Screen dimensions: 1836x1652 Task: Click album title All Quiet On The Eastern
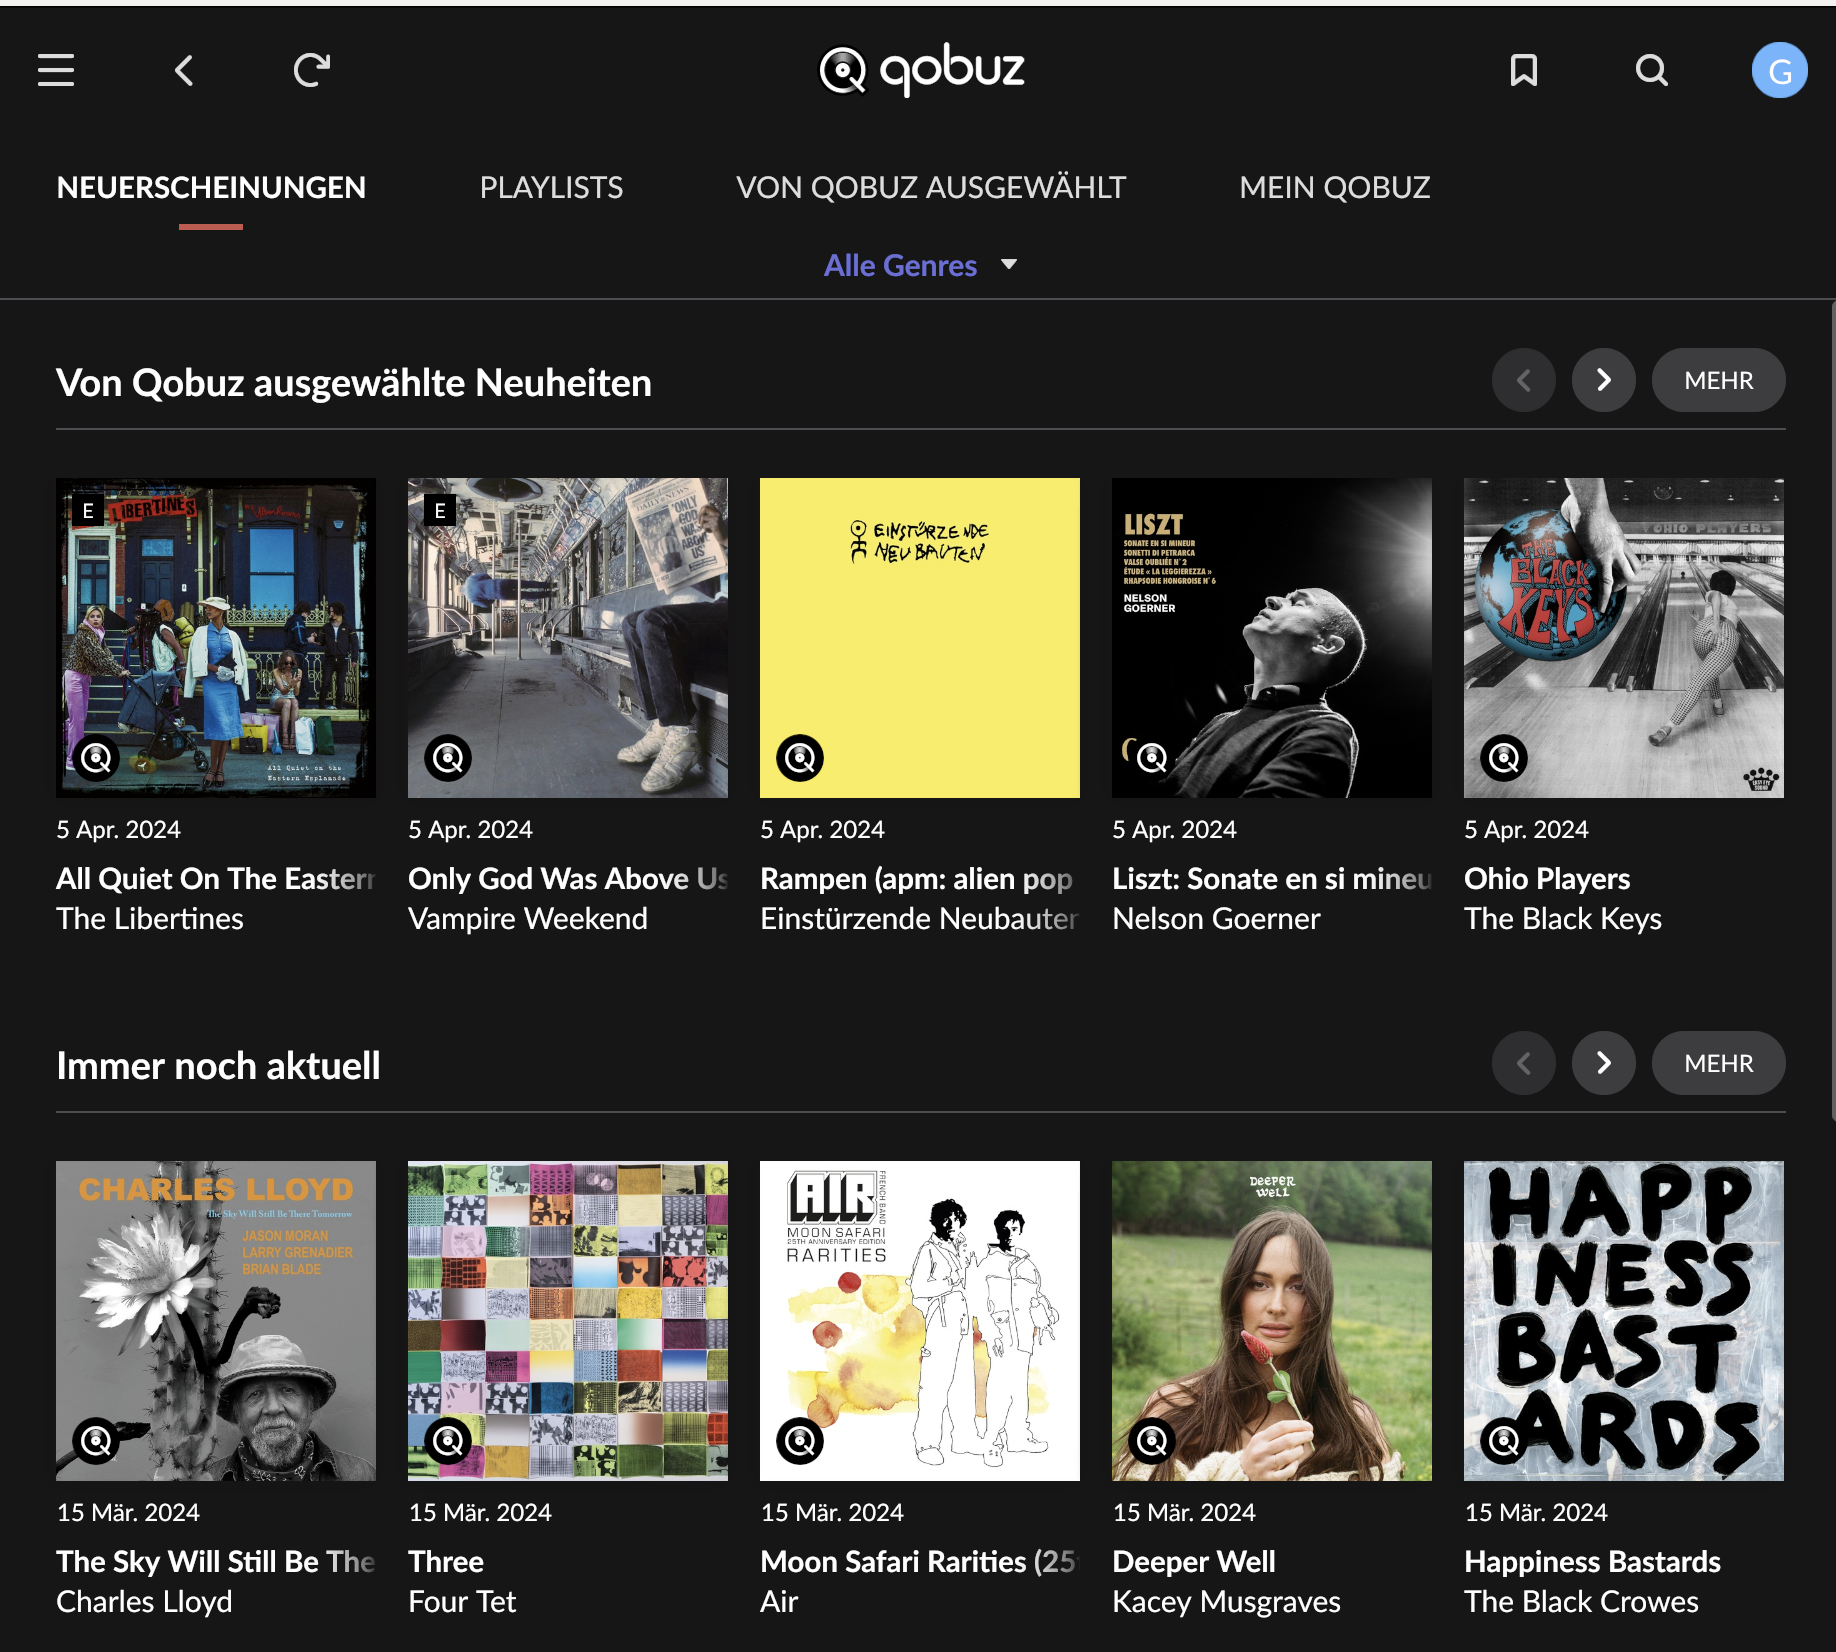(x=216, y=878)
